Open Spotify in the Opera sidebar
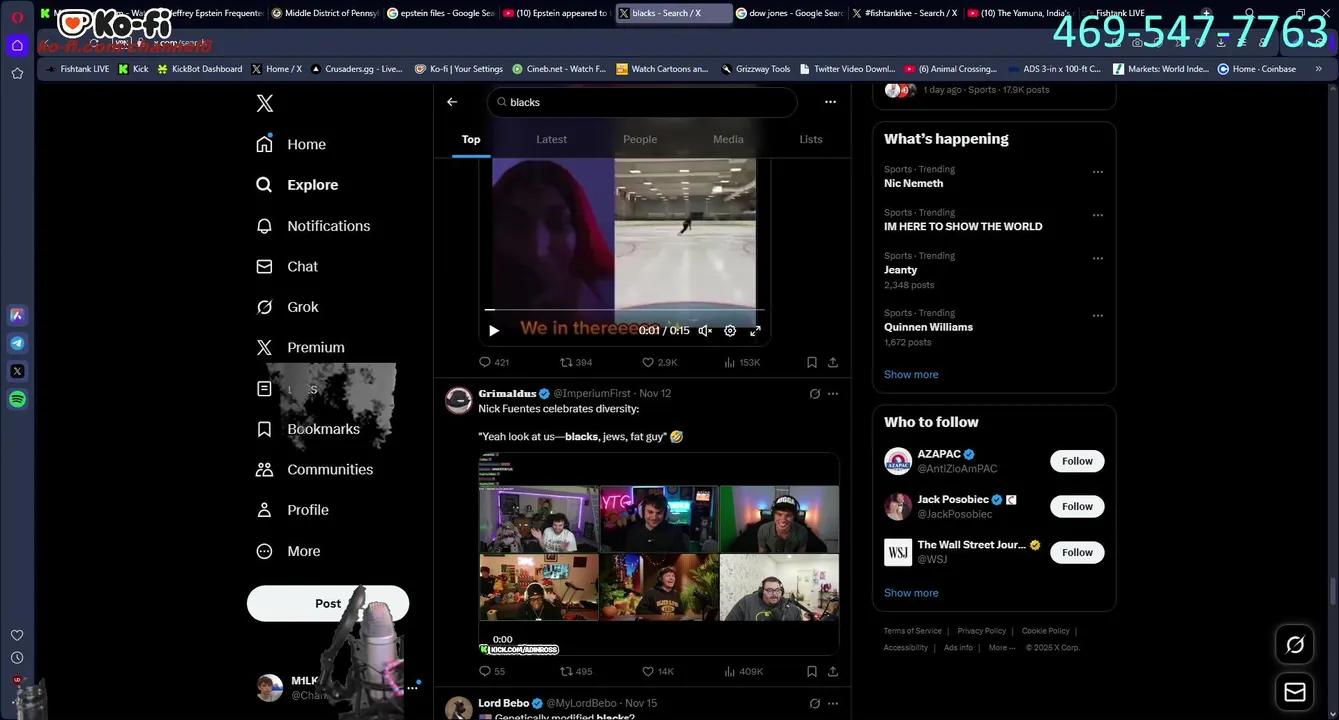Viewport: 1339px width, 720px height. [17, 399]
